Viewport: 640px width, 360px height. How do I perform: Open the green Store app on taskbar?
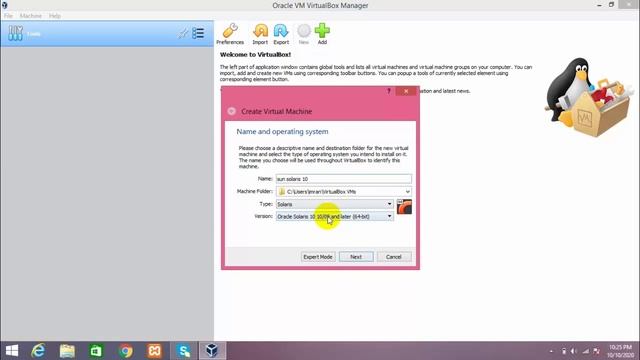coord(96,351)
